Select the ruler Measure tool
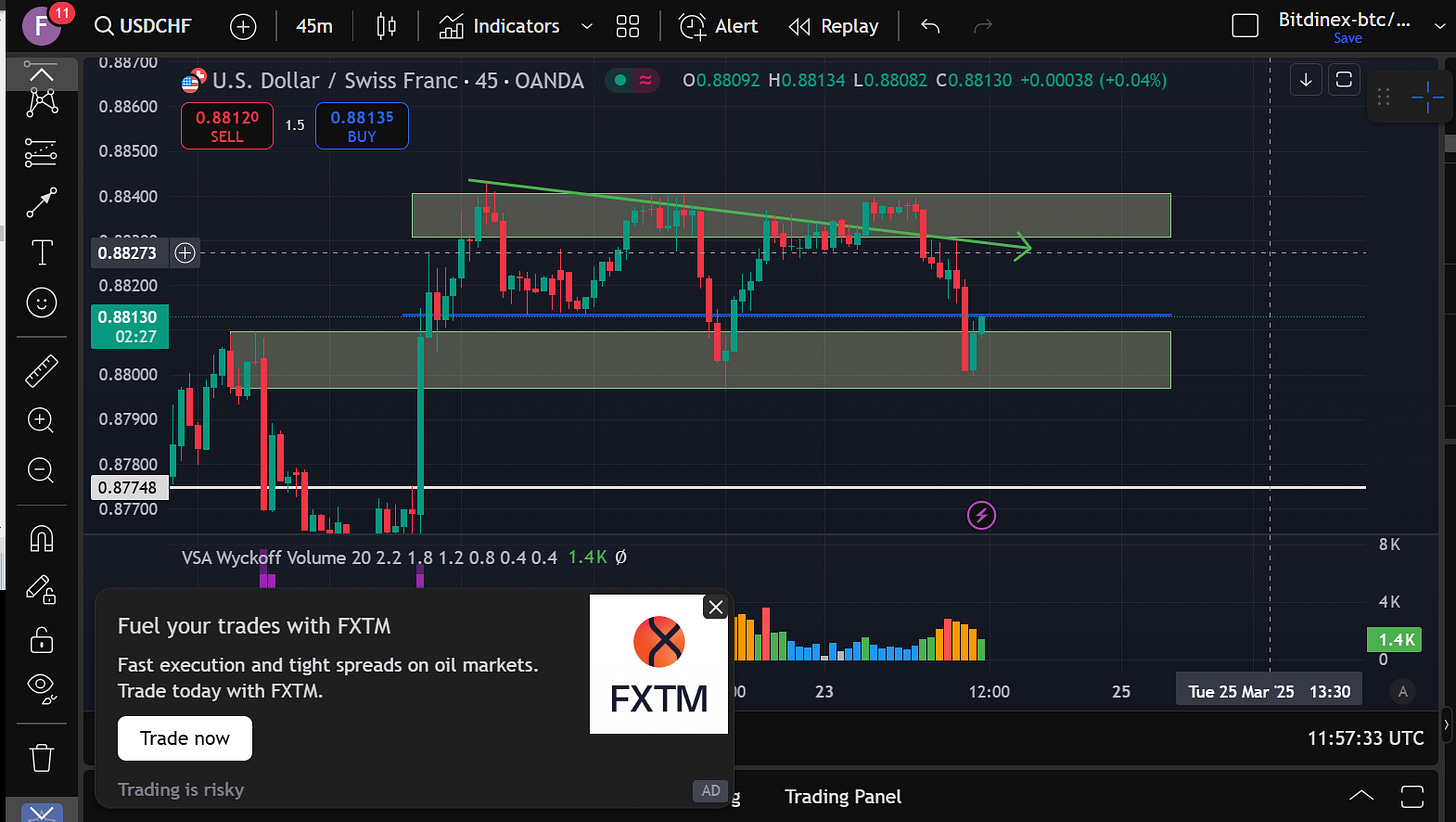The width and height of the screenshot is (1456, 822). pos(42,371)
